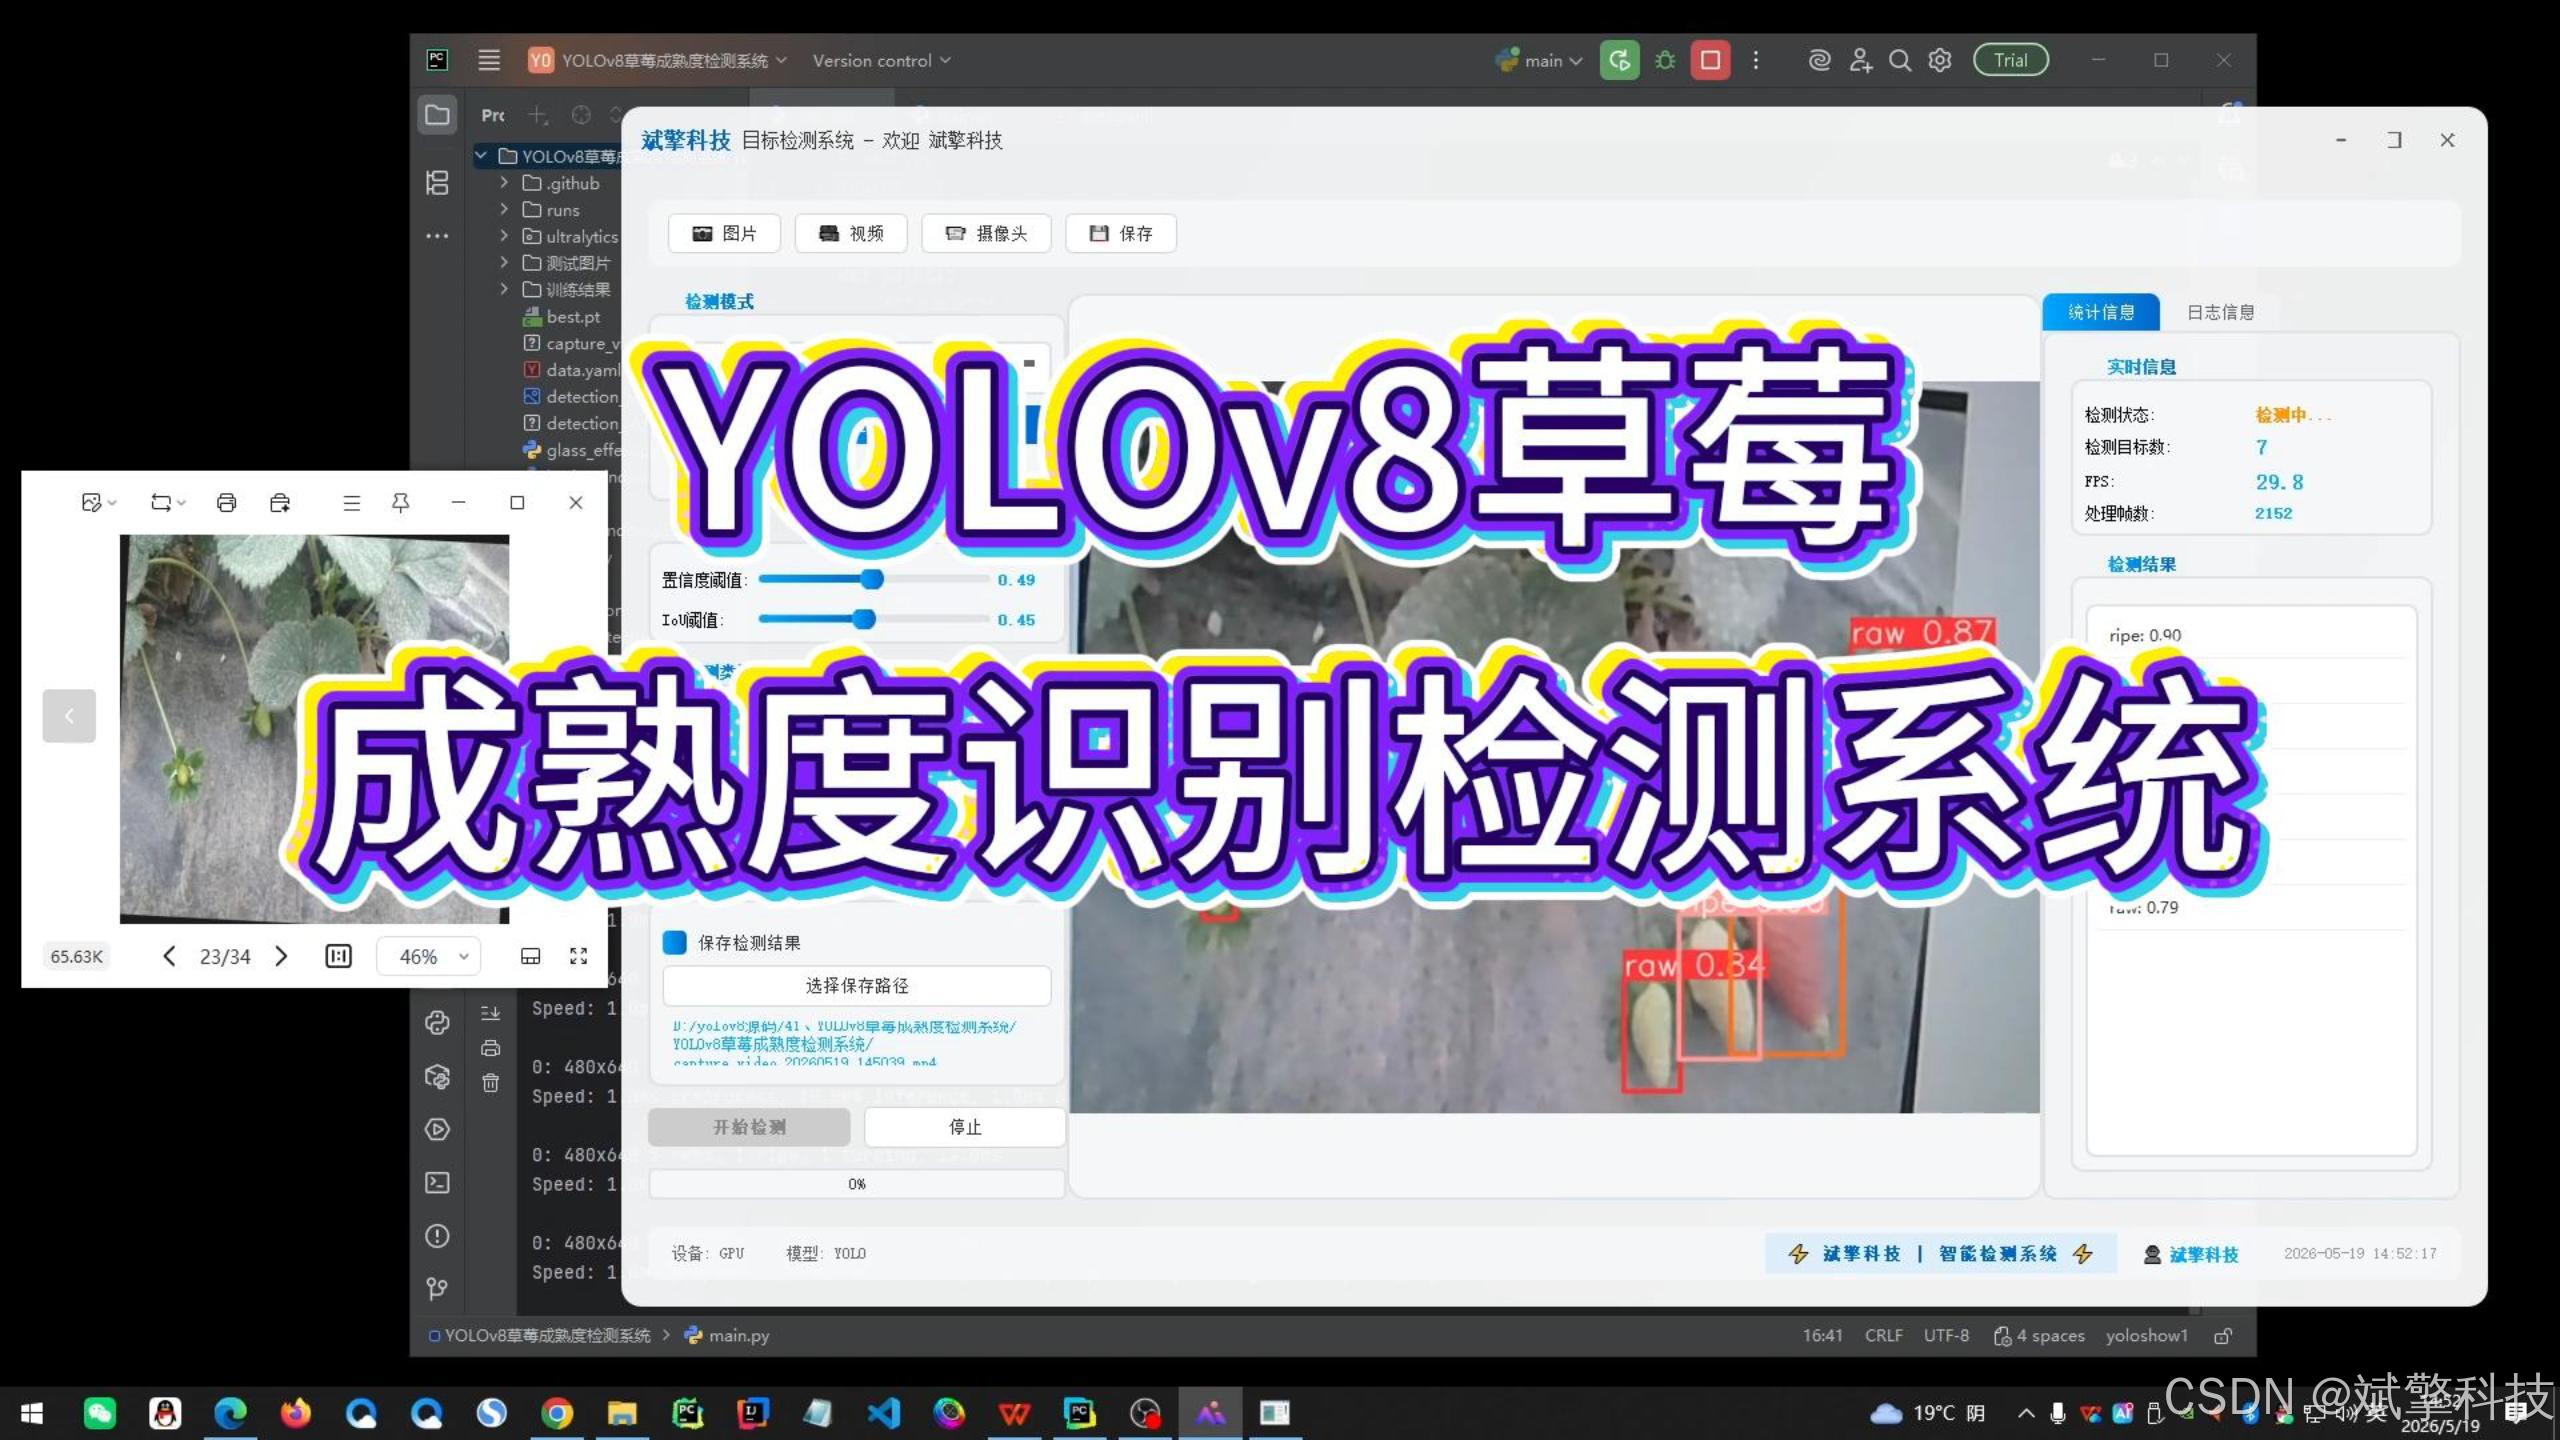
Task: Open Google Chrome from the taskbar
Action: pyautogui.click(x=557, y=1413)
